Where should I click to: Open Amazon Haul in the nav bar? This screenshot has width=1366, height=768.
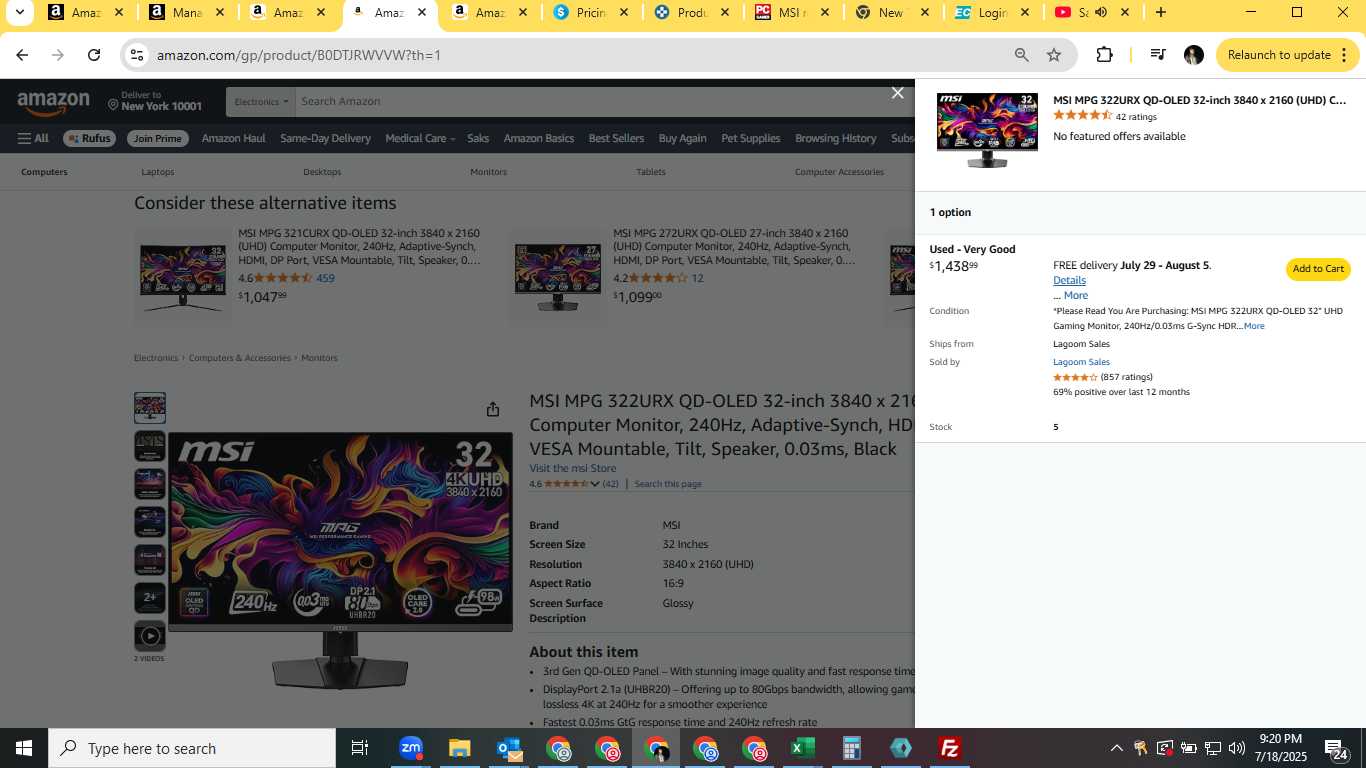point(233,138)
